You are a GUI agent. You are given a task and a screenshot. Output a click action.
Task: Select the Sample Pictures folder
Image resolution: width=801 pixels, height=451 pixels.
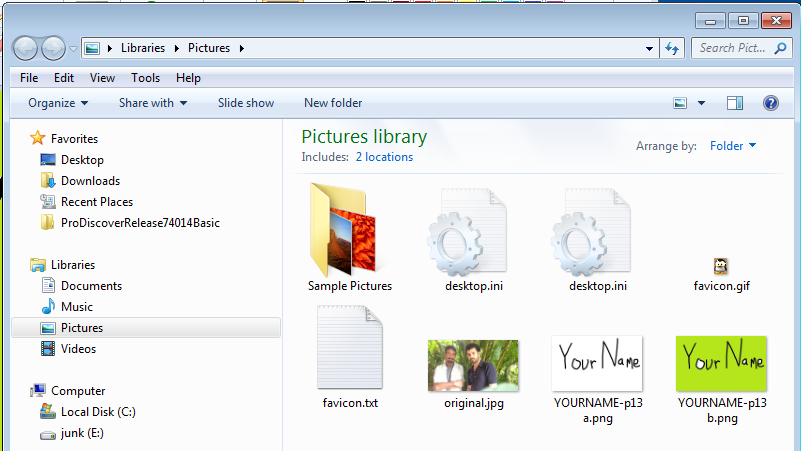[x=350, y=238]
